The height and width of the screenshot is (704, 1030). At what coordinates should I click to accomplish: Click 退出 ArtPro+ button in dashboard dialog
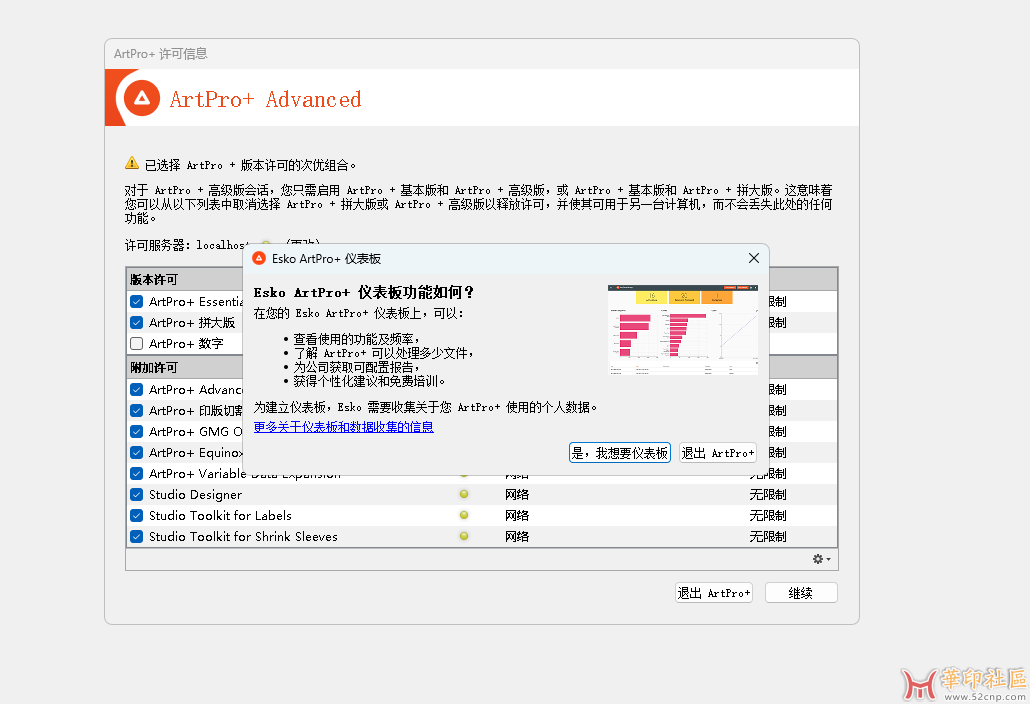click(717, 452)
